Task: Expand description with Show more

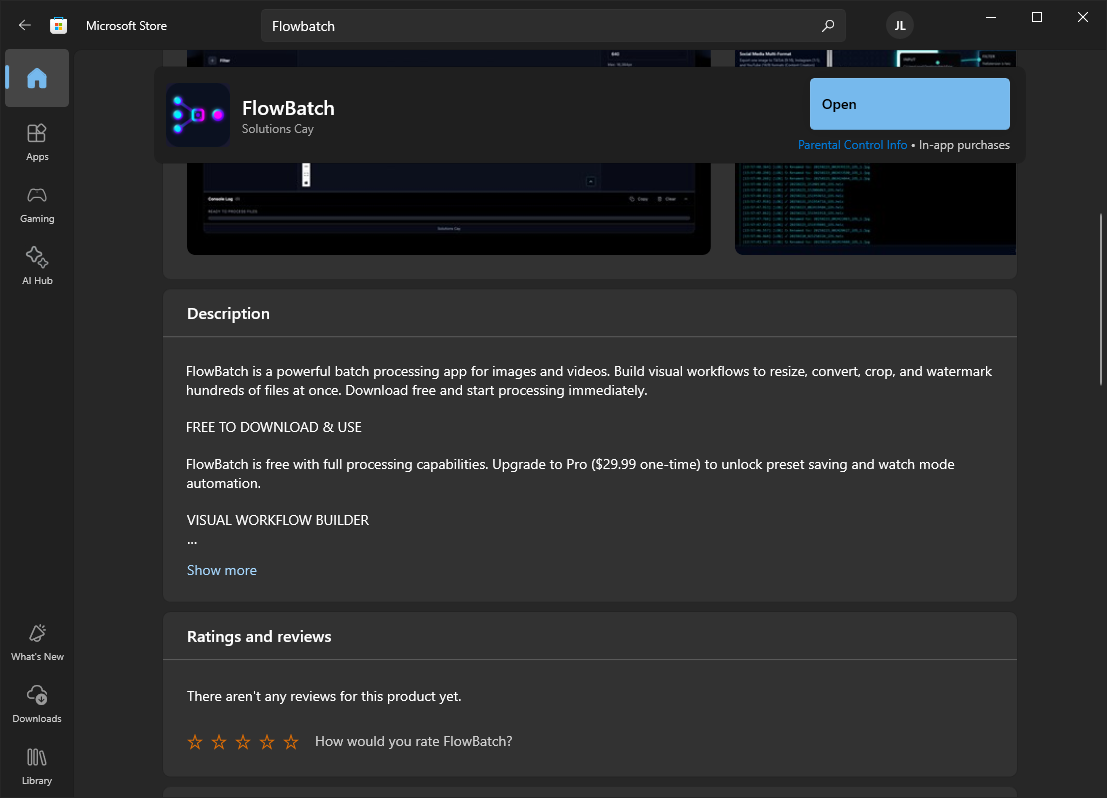Action: click(x=222, y=570)
